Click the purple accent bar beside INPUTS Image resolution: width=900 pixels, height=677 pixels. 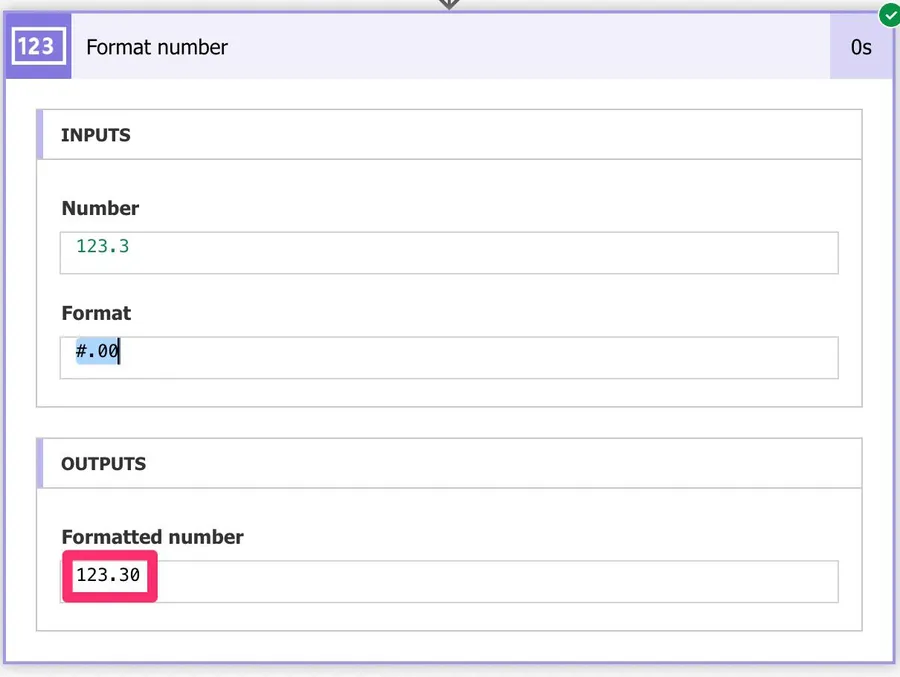pos(40,135)
